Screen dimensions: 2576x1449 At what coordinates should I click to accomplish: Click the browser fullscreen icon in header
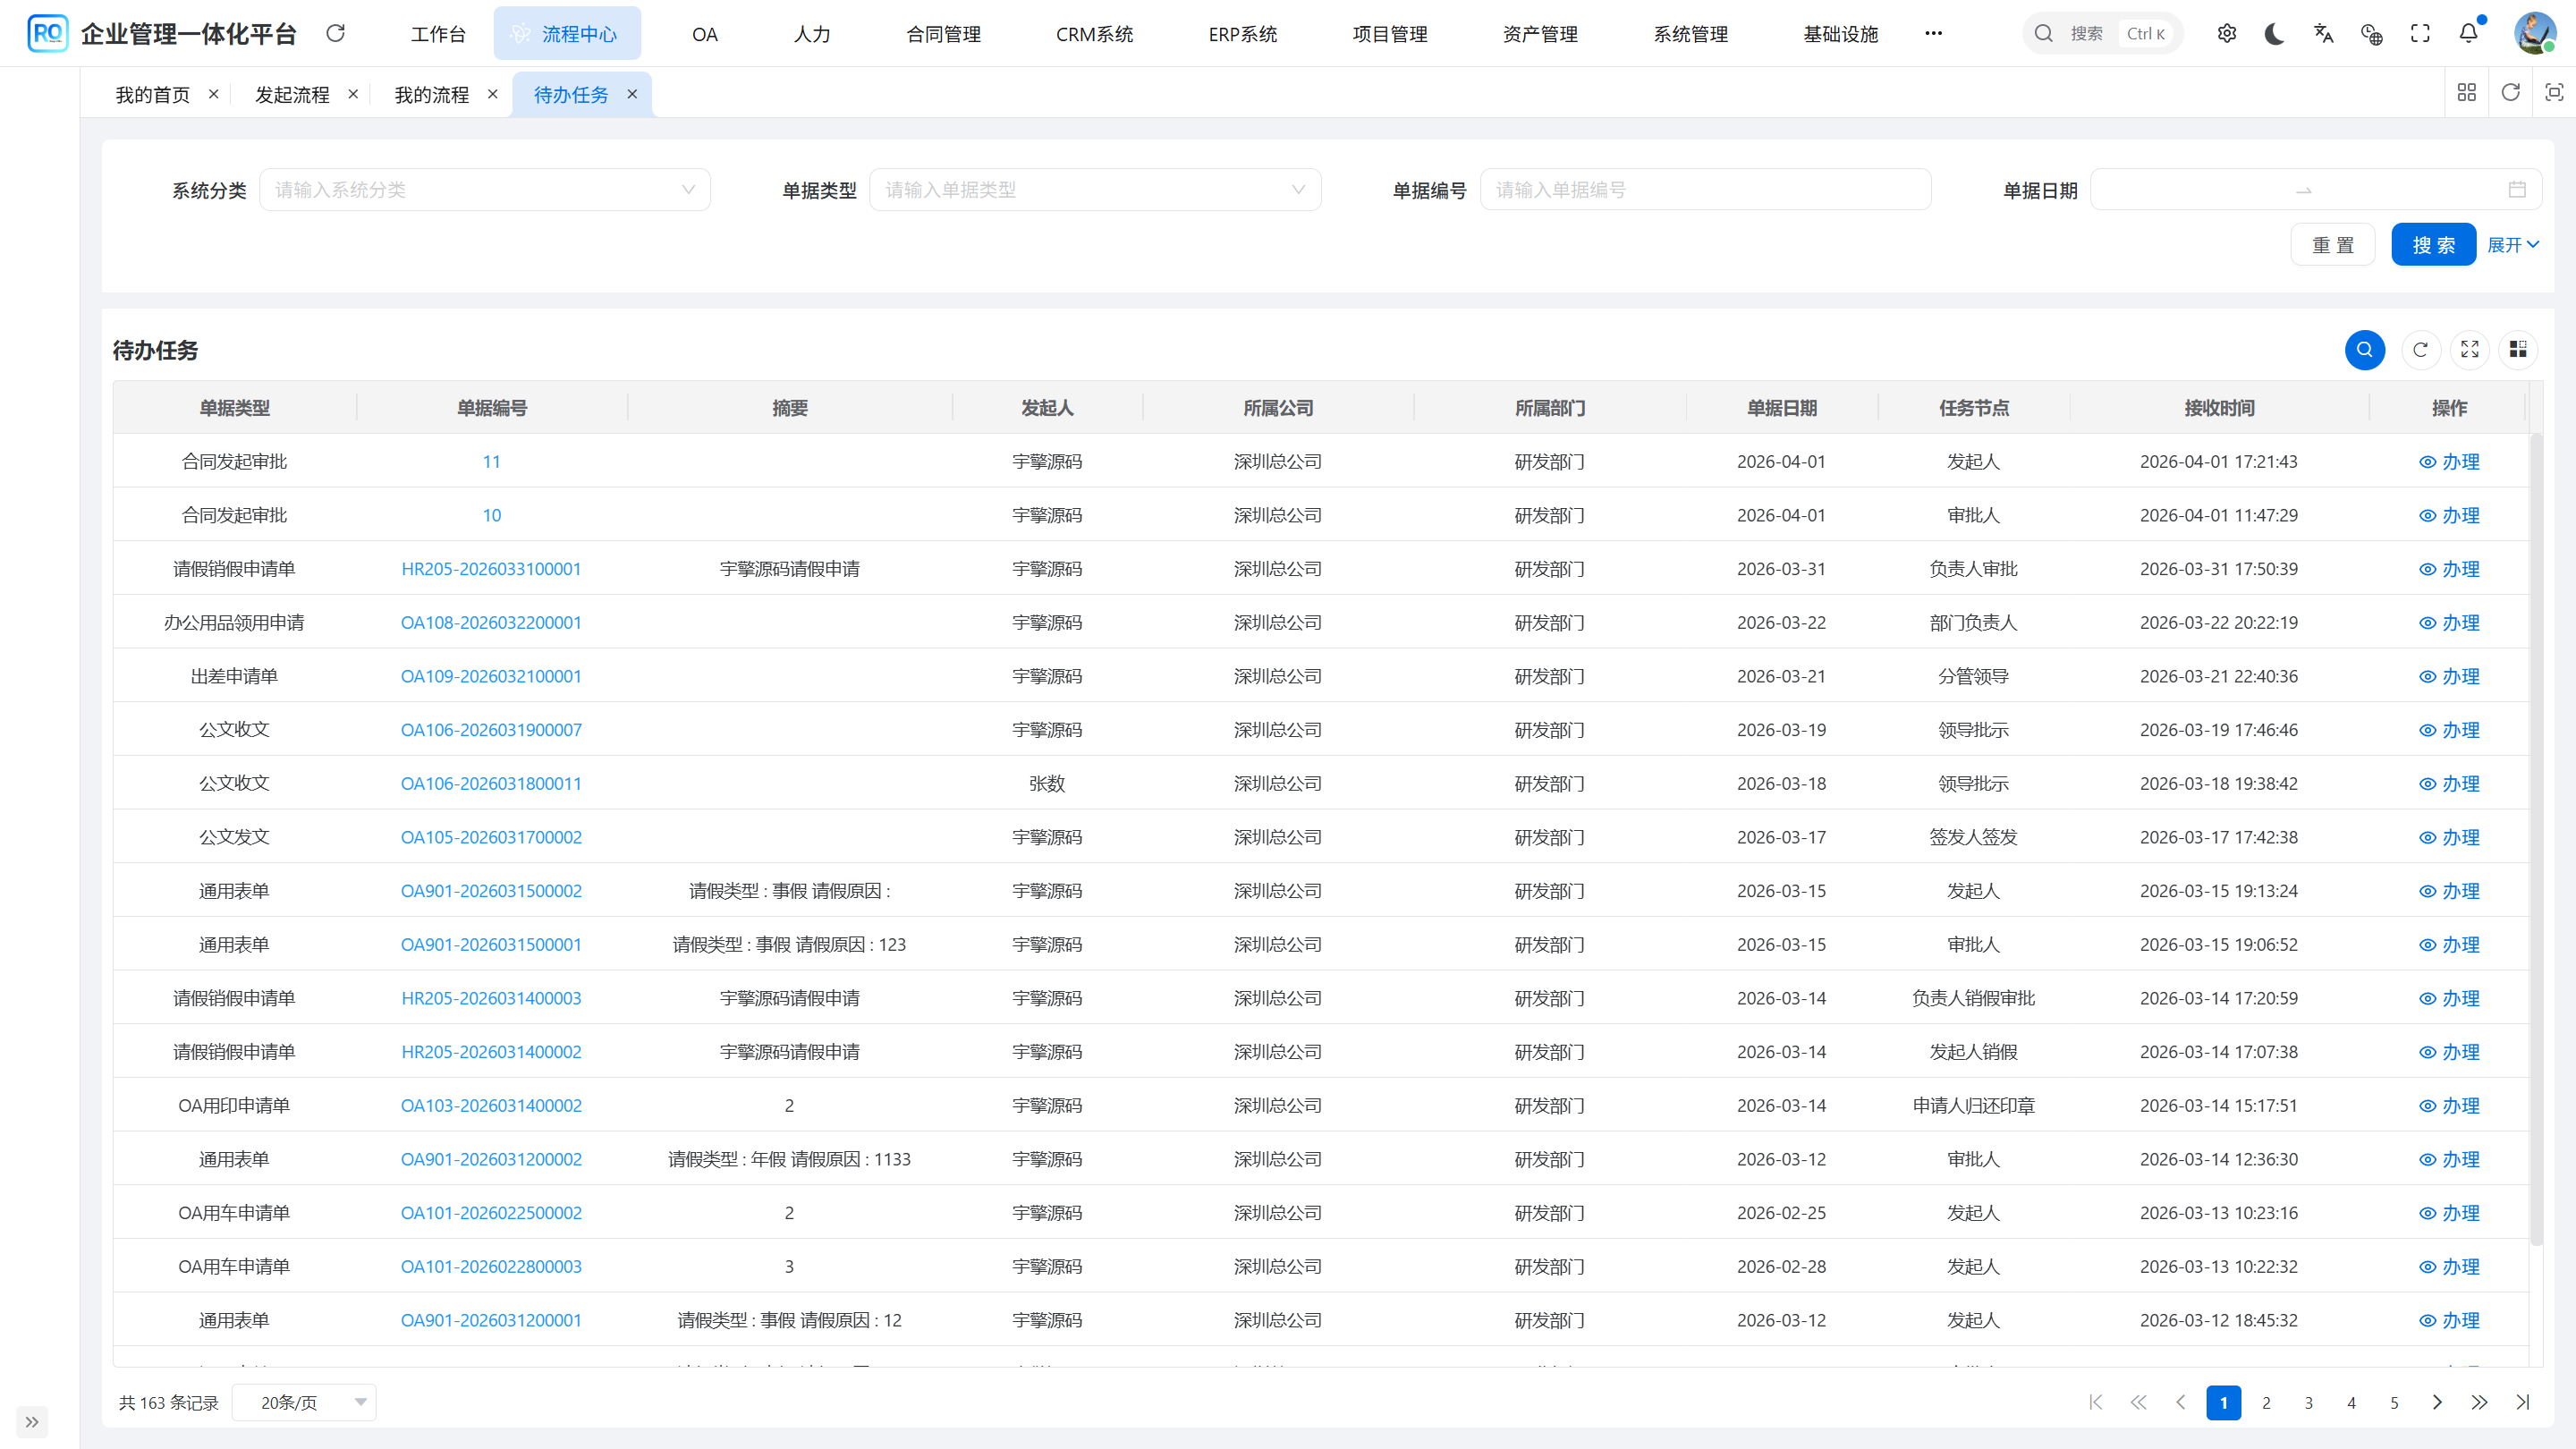point(2420,33)
